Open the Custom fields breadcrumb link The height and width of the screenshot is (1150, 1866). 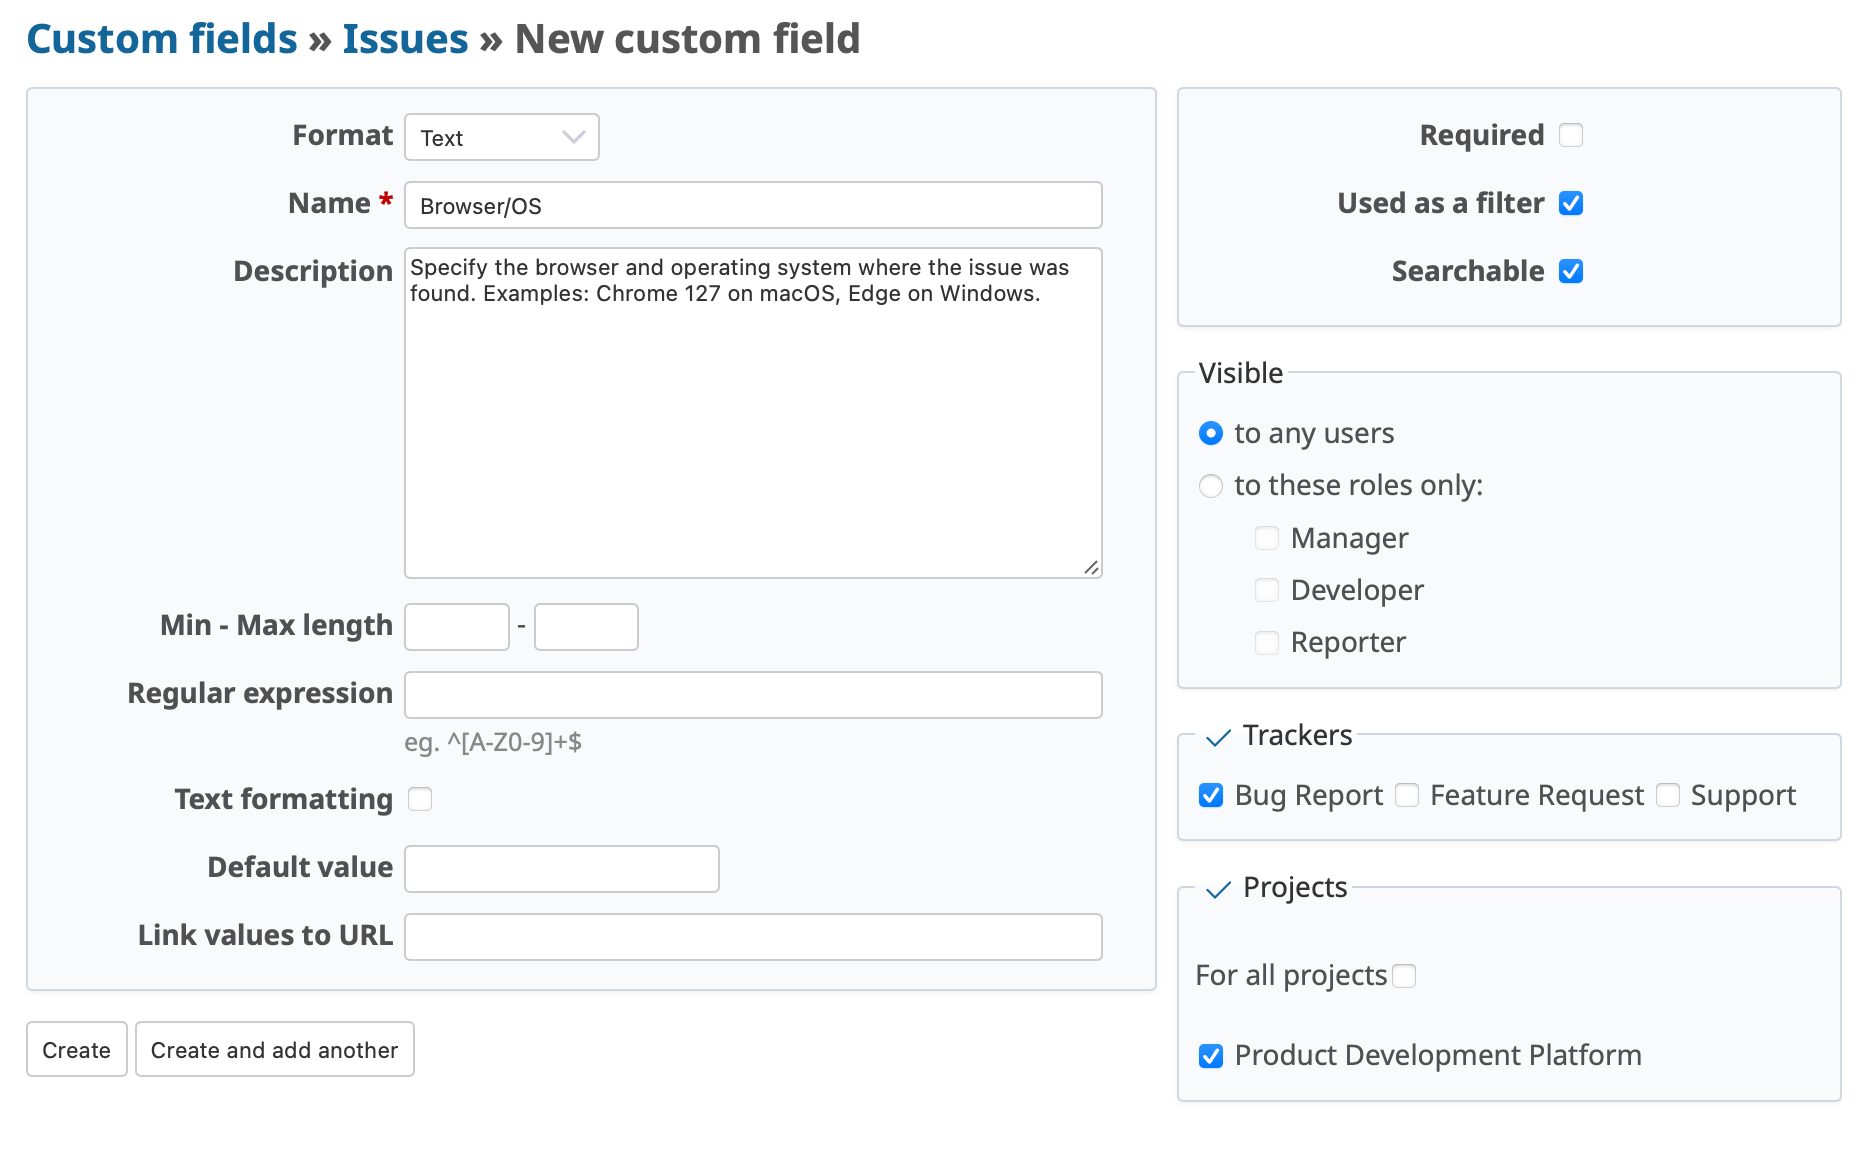click(161, 38)
